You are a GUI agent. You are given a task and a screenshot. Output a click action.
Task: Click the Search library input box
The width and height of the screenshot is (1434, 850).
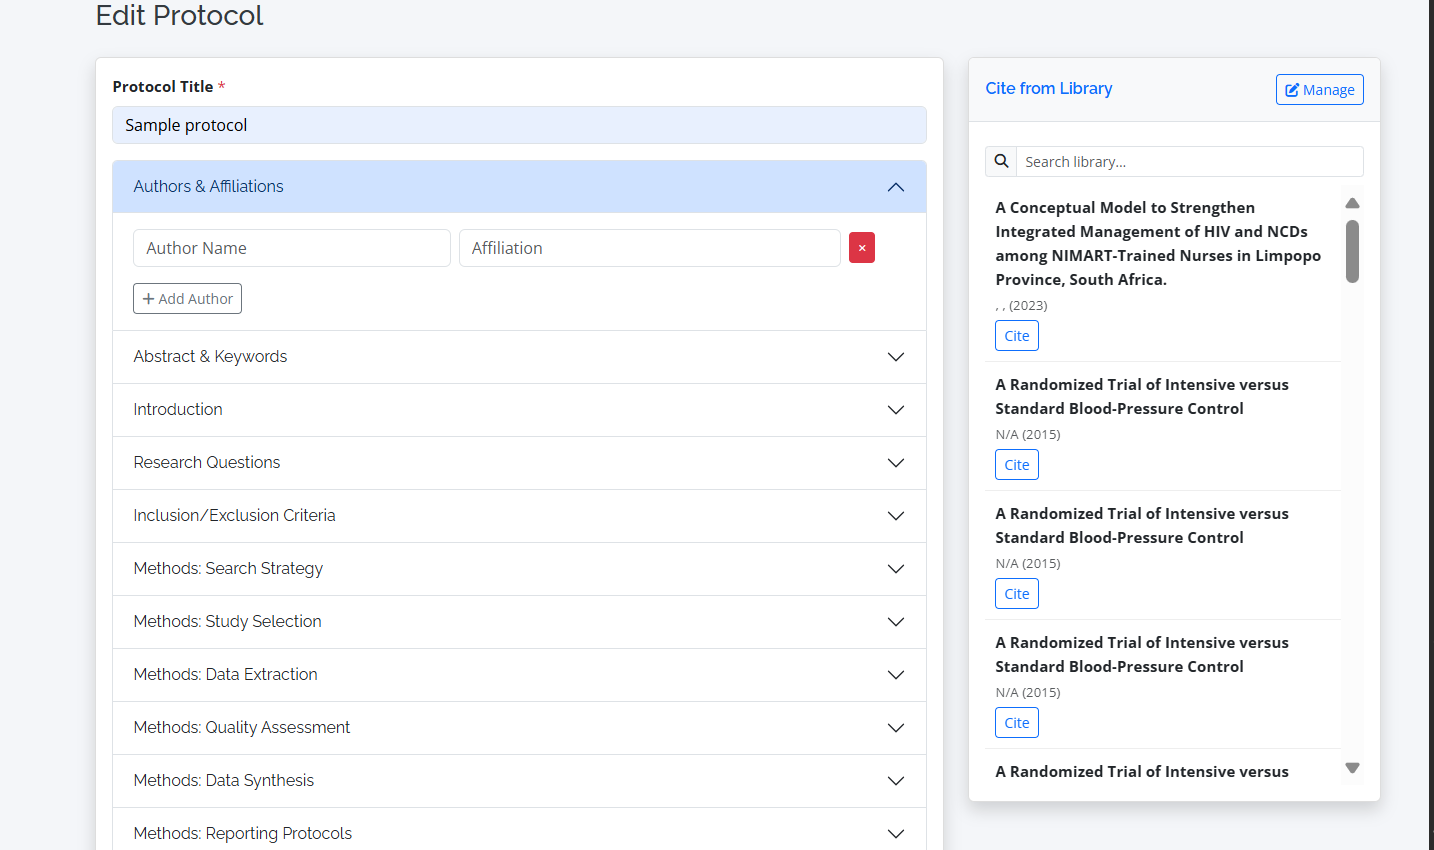(x=1189, y=162)
